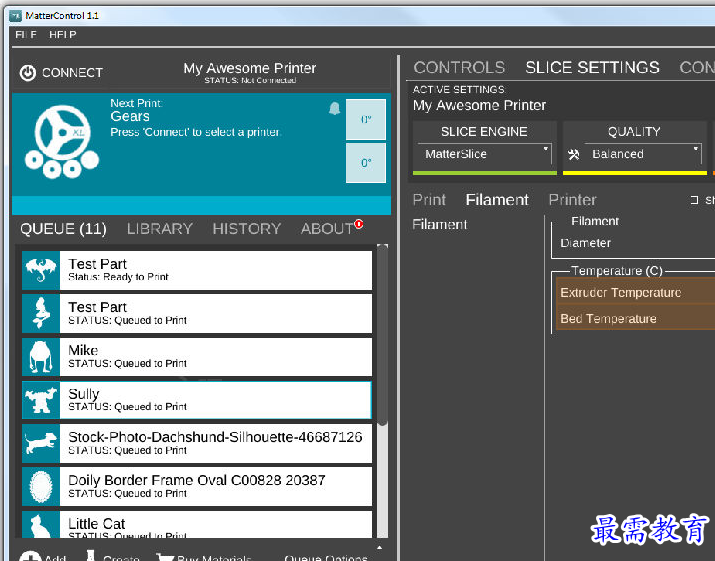715x561 pixels.
Task: Click the dachshund silhouette thumbnail icon
Action: point(41,443)
